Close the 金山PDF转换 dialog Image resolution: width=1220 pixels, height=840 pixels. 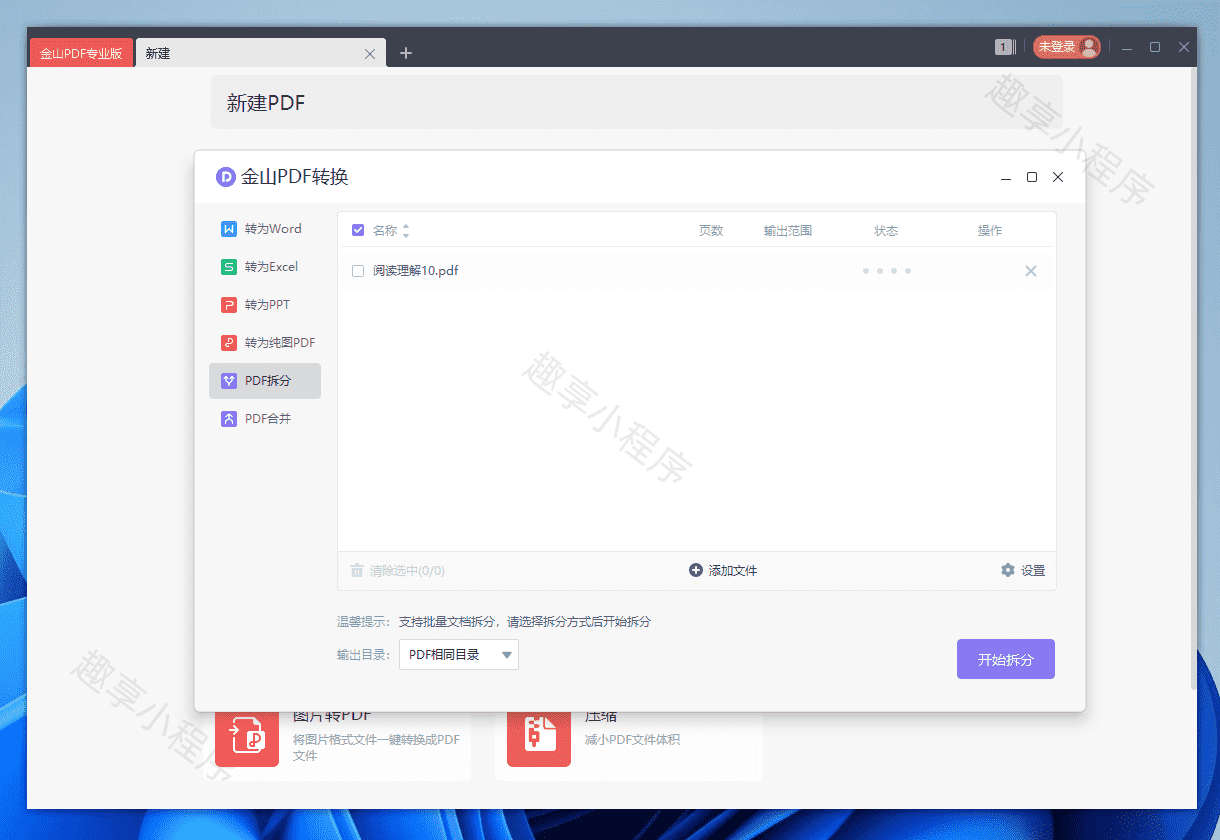pos(1058,177)
